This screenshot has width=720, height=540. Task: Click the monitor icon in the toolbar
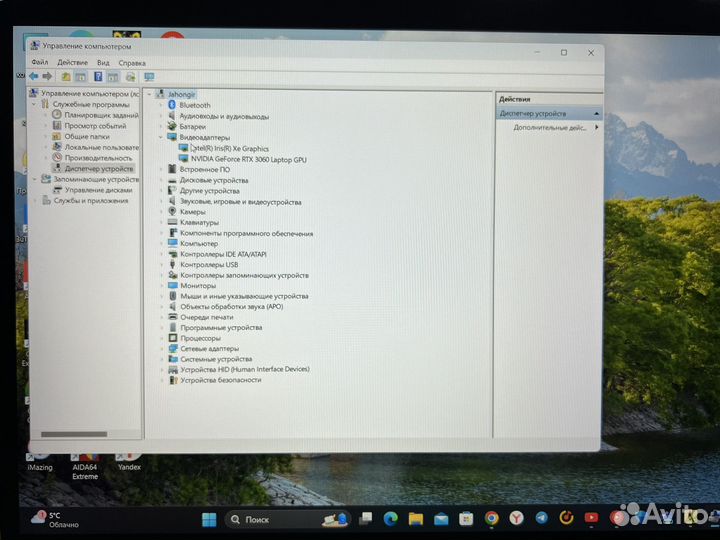[149, 76]
